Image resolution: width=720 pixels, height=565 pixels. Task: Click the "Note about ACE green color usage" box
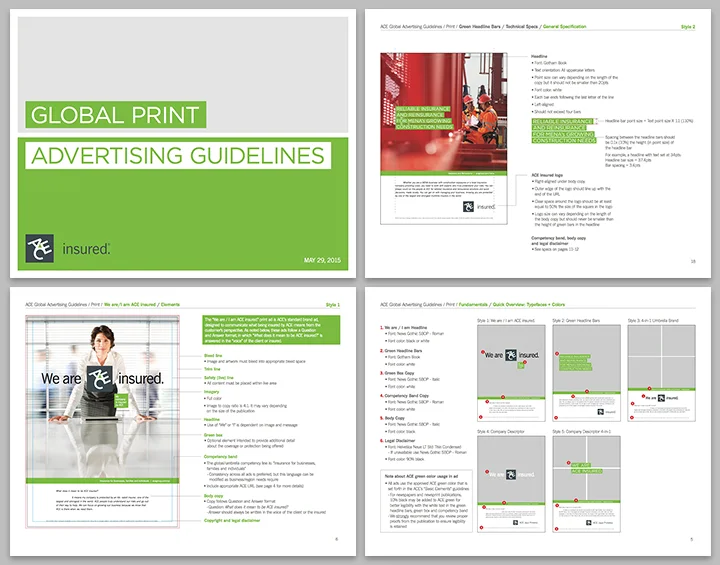pos(426,501)
